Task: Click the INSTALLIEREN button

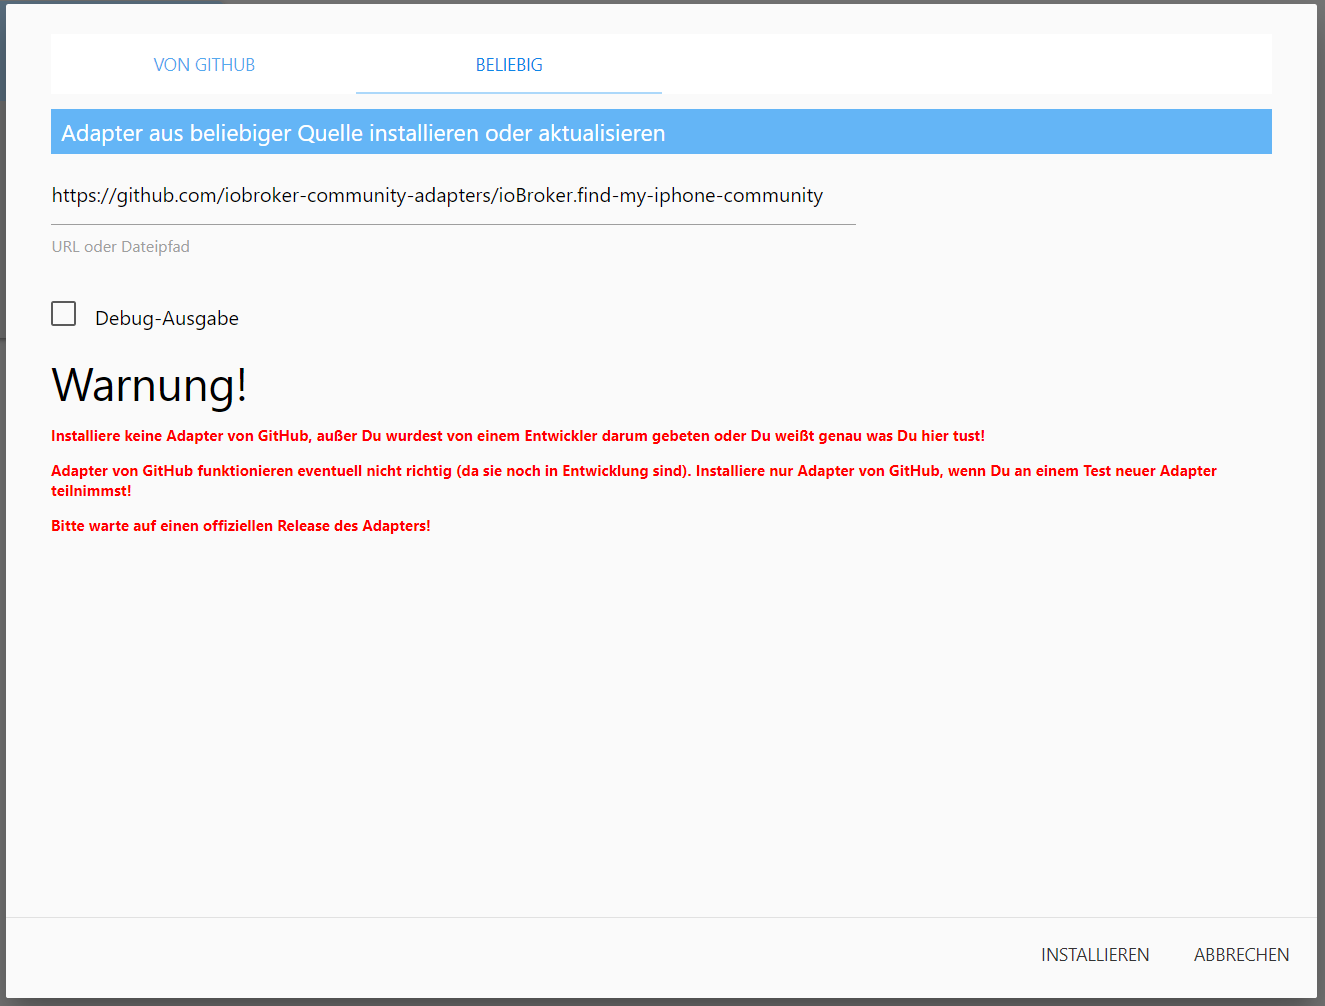Action: [1095, 955]
